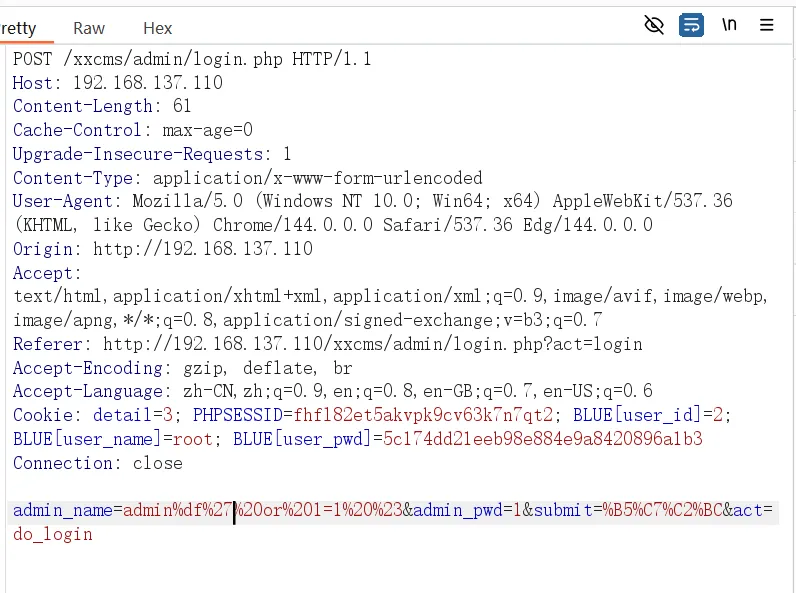Click the Cache-Control max-age=0 line
The height and width of the screenshot is (593, 796).
[x=133, y=130]
